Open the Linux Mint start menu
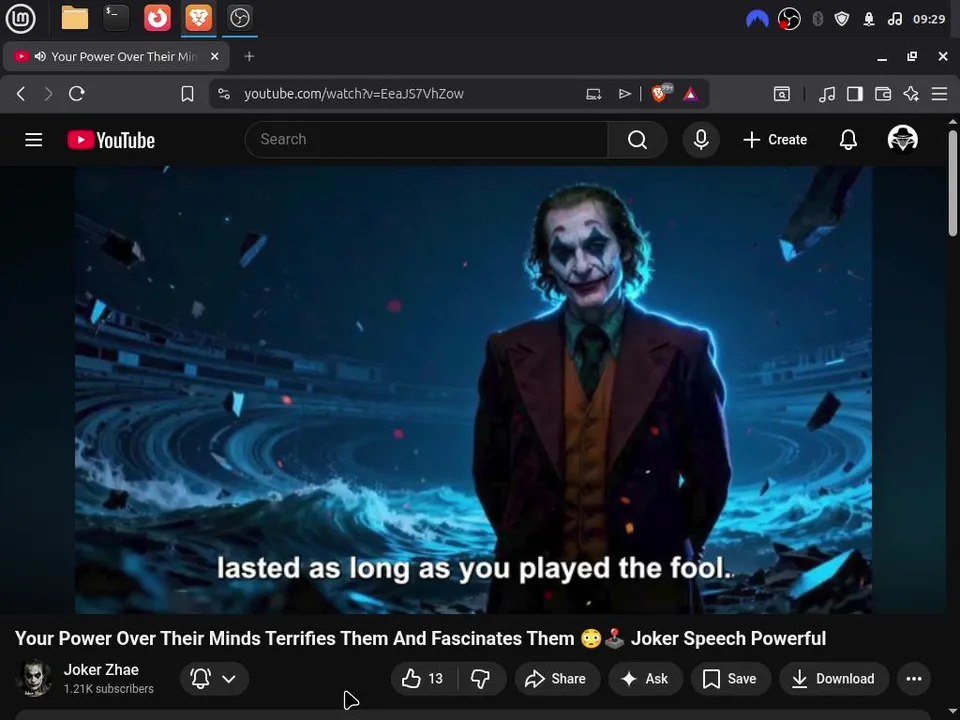Image resolution: width=960 pixels, height=720 pixels. [x=20, y=18]
